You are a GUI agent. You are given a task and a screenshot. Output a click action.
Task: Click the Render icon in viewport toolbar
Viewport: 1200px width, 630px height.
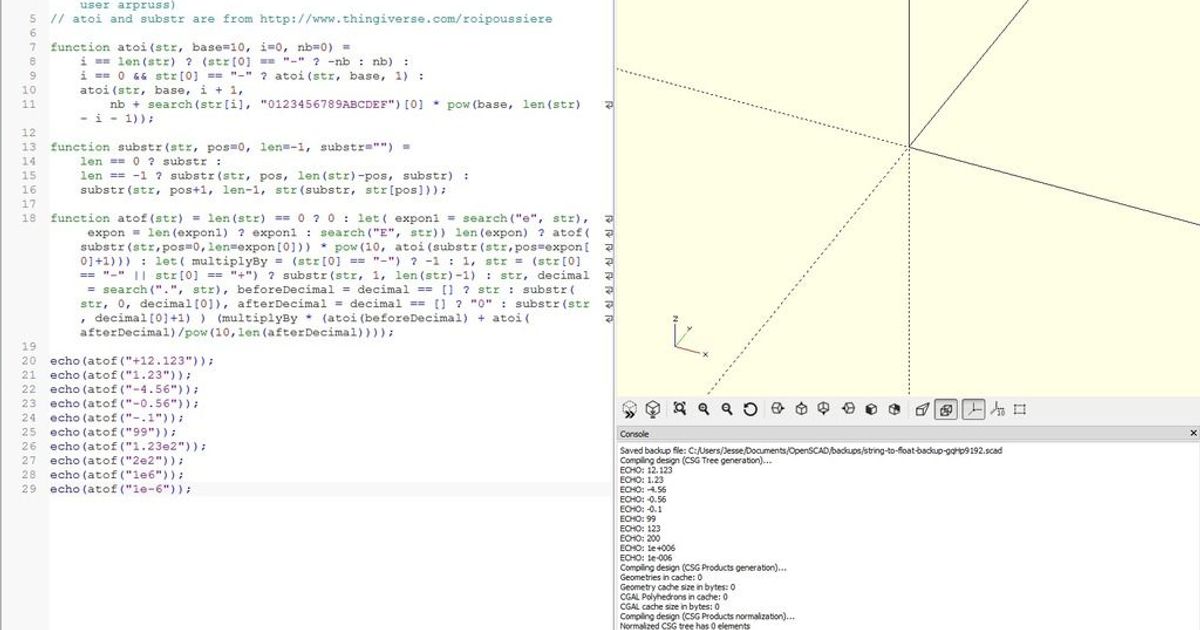pyautogui.click(x=652, y=409)
